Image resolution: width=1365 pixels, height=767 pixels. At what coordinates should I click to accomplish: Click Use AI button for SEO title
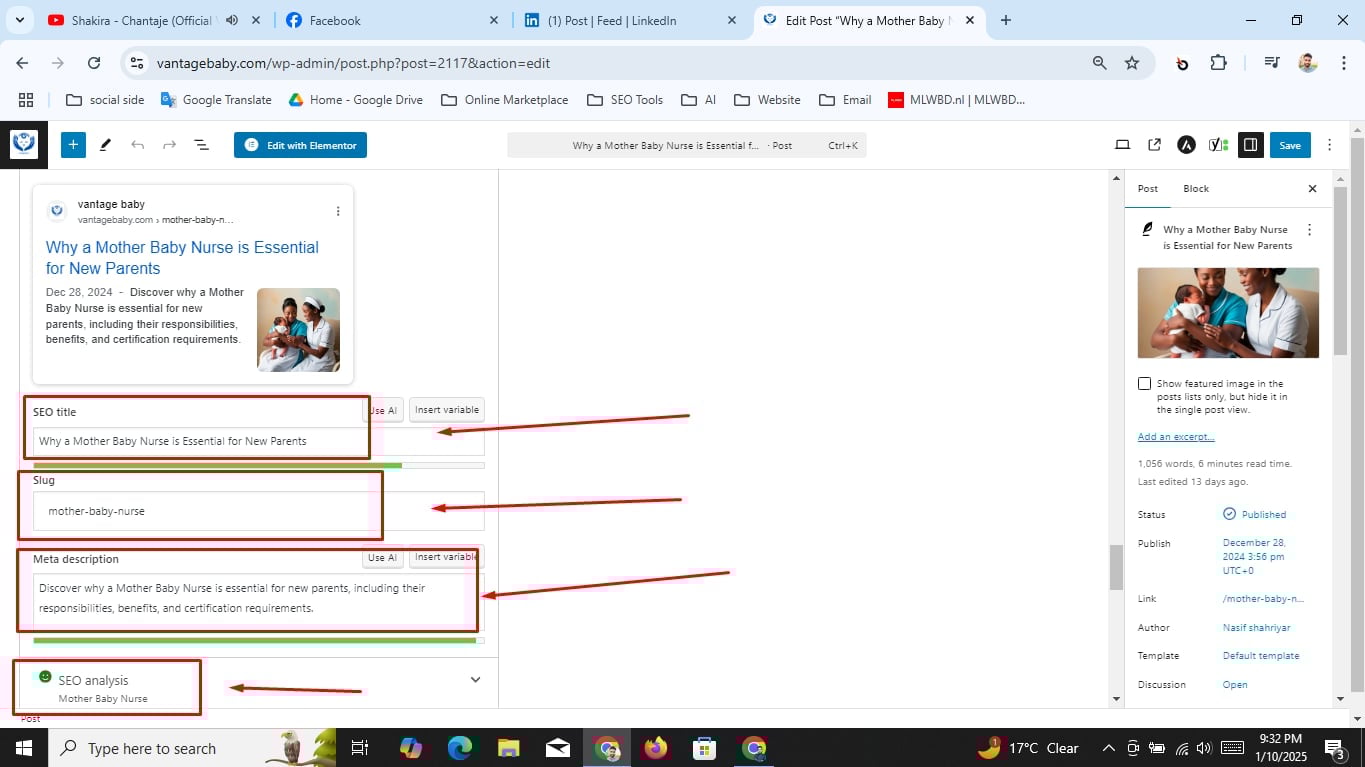point(382,410)
